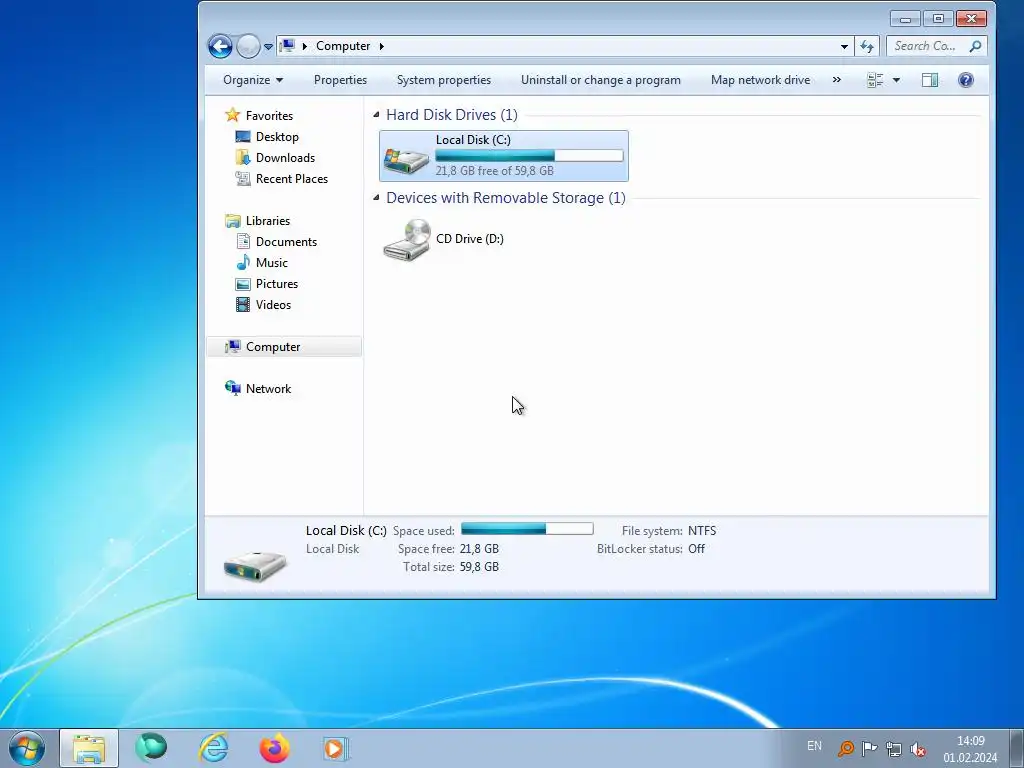
Task: Click the Space free 21,8 GB value
Action: tap(479, 549)
